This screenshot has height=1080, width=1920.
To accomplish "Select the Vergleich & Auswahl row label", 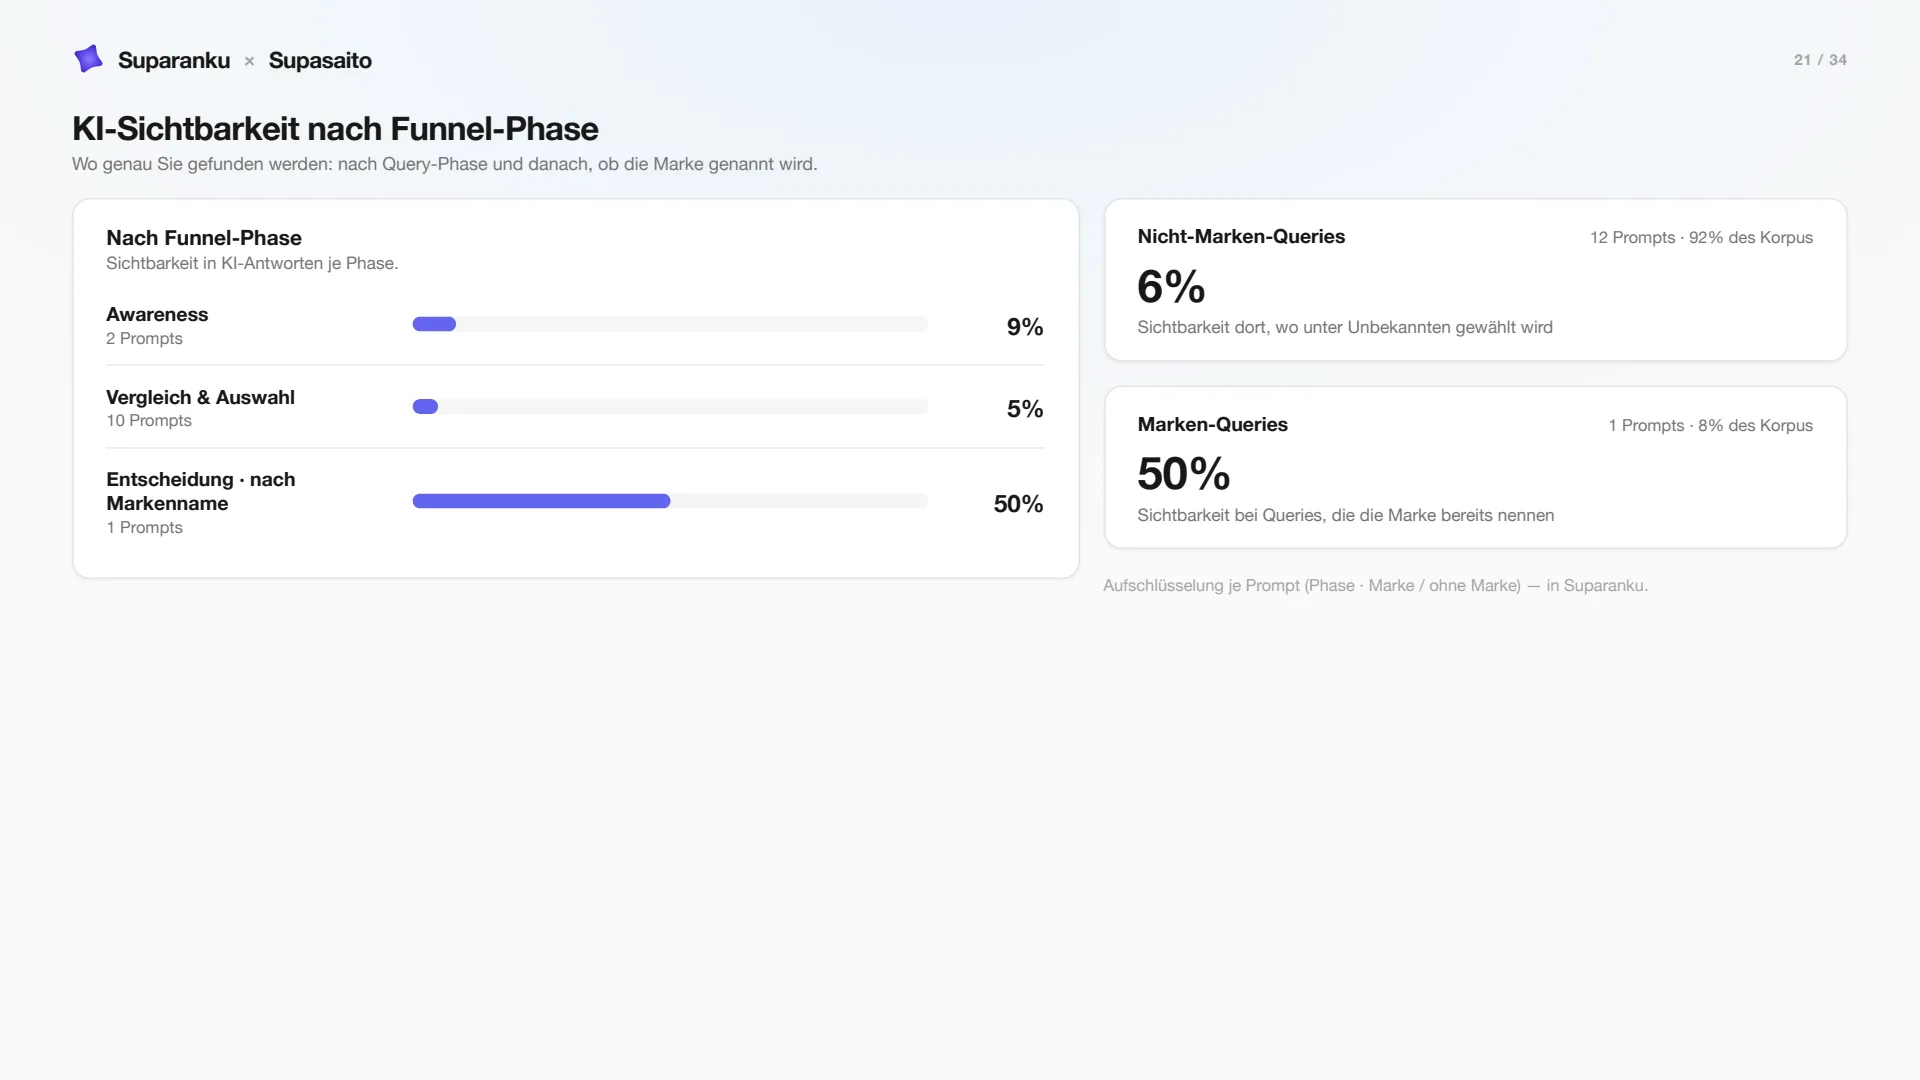I will [200, 397].
